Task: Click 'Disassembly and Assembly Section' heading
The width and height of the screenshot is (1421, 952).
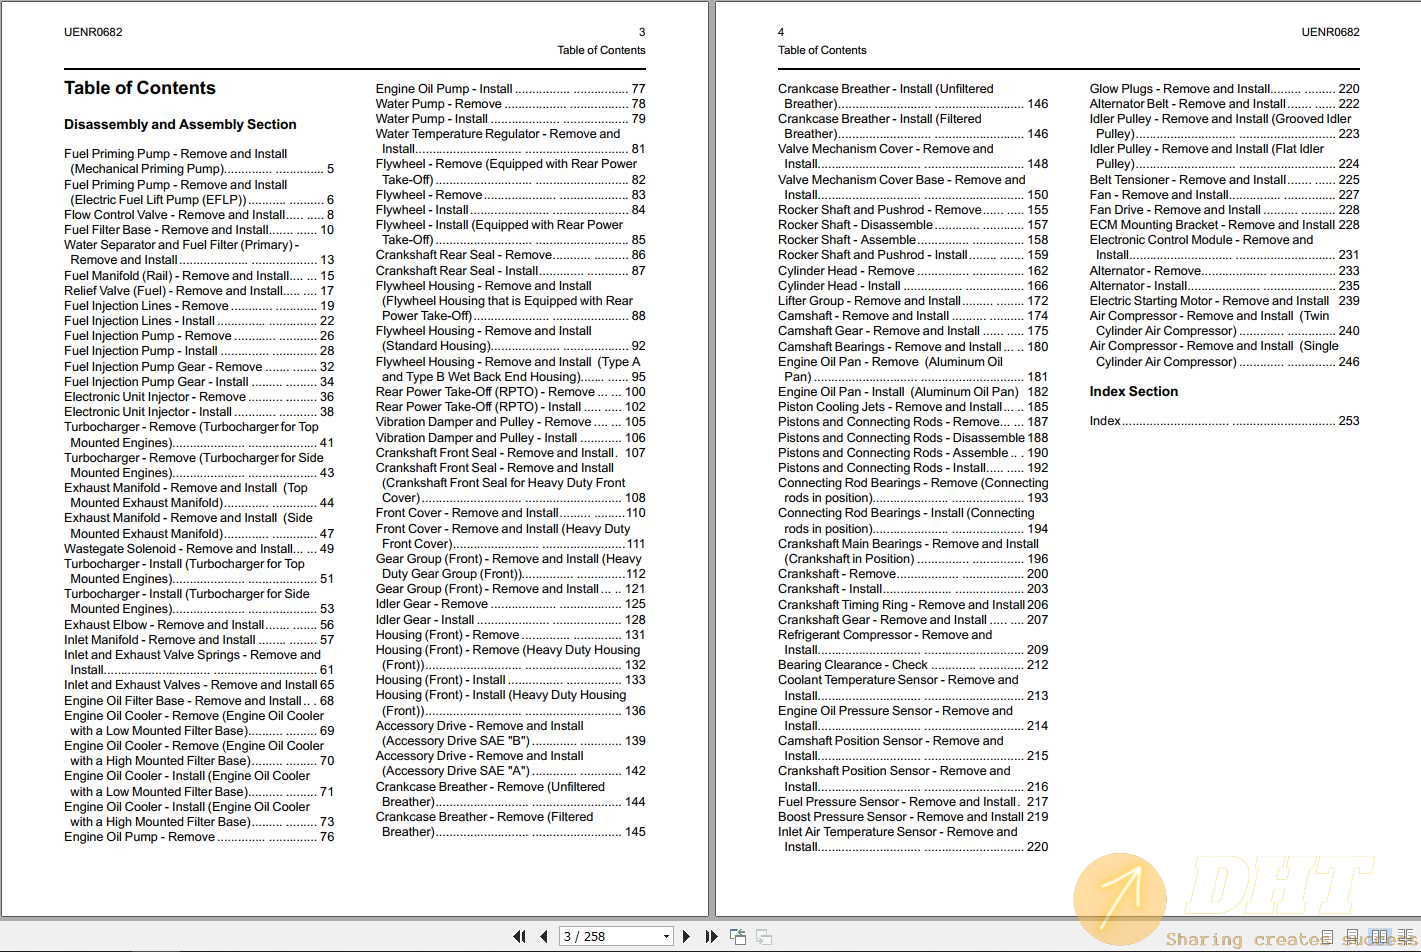Action: [180, 124]
